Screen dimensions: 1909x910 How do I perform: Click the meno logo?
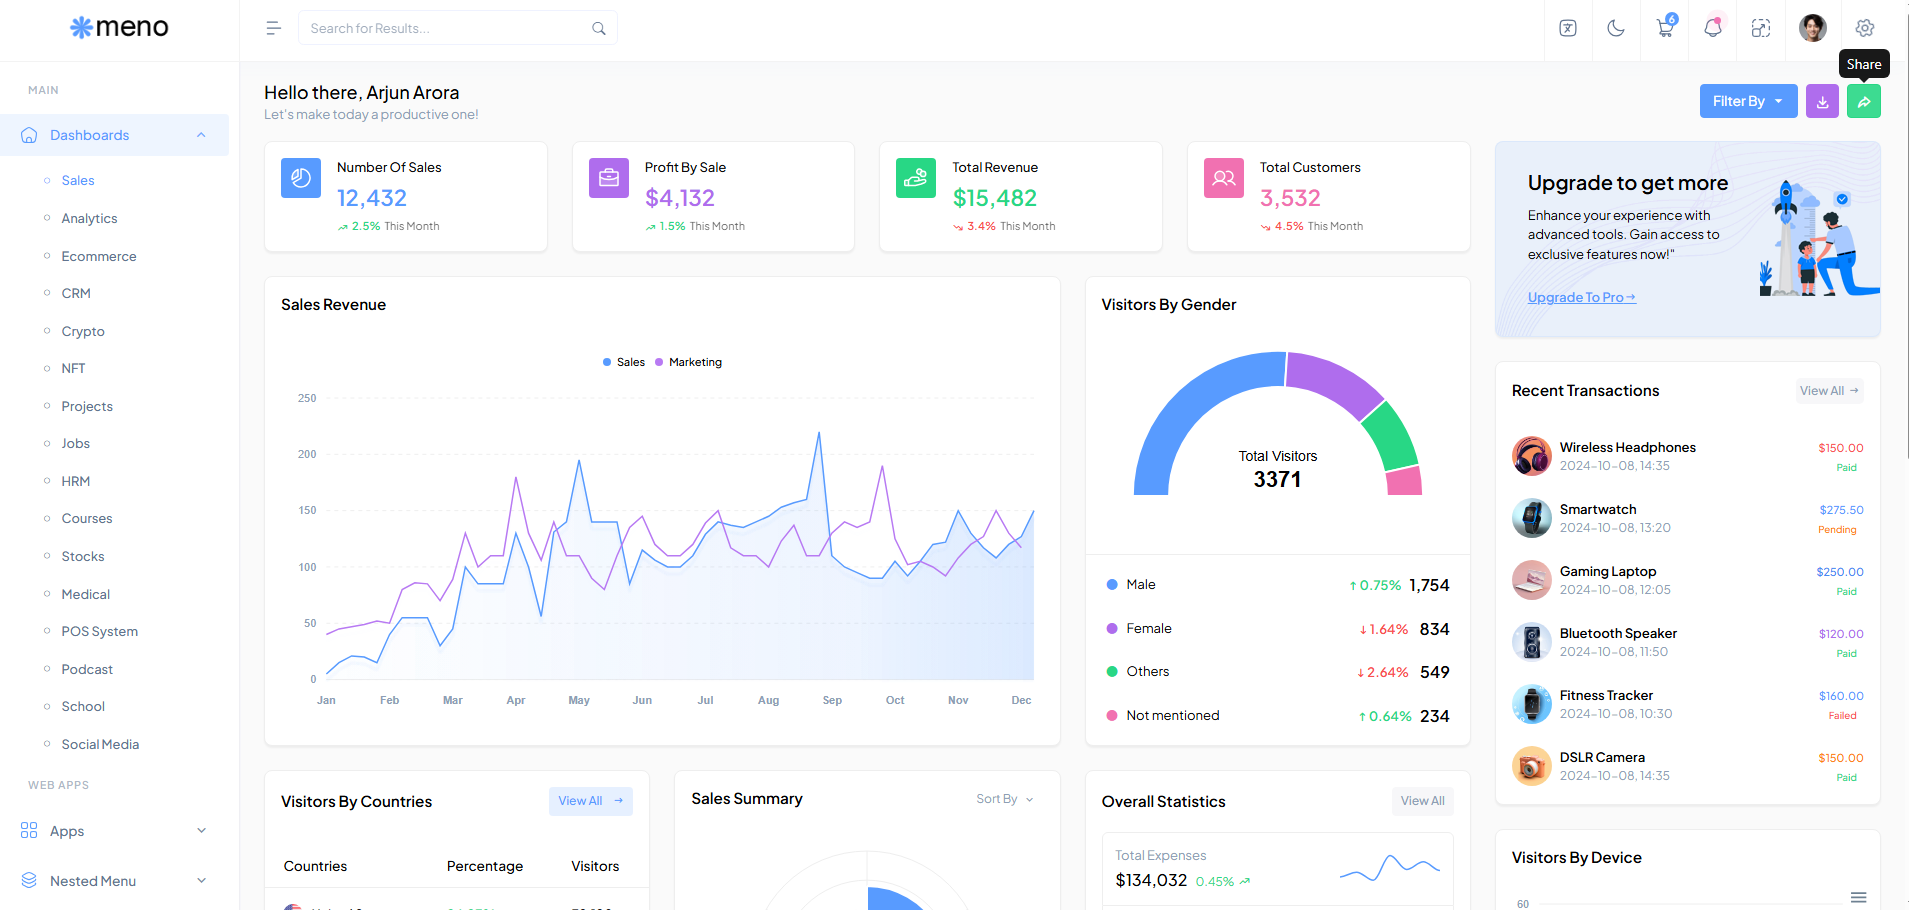click(x=119, y=27)
